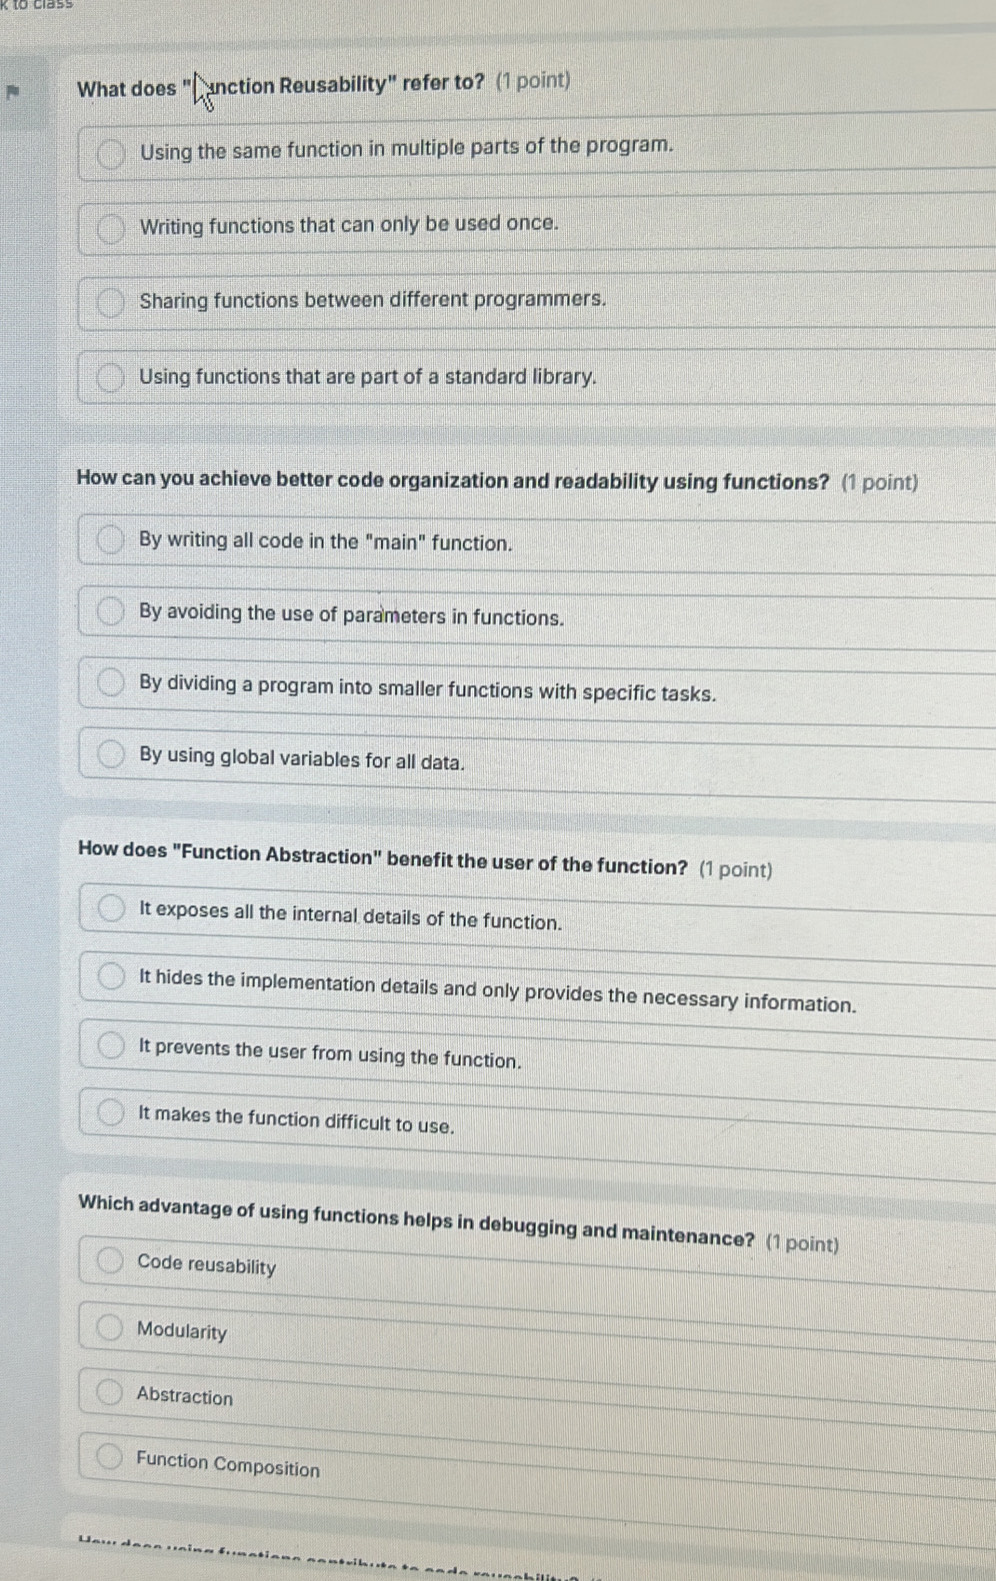The width and height of the screenshot is (996, 1581).
Task: Select the 'Function Composition' answer
Action: coord(110,1458)
